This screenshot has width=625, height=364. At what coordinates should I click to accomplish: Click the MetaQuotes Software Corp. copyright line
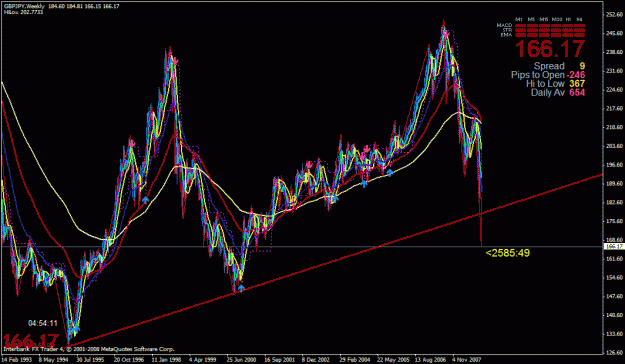pos(89,349)
